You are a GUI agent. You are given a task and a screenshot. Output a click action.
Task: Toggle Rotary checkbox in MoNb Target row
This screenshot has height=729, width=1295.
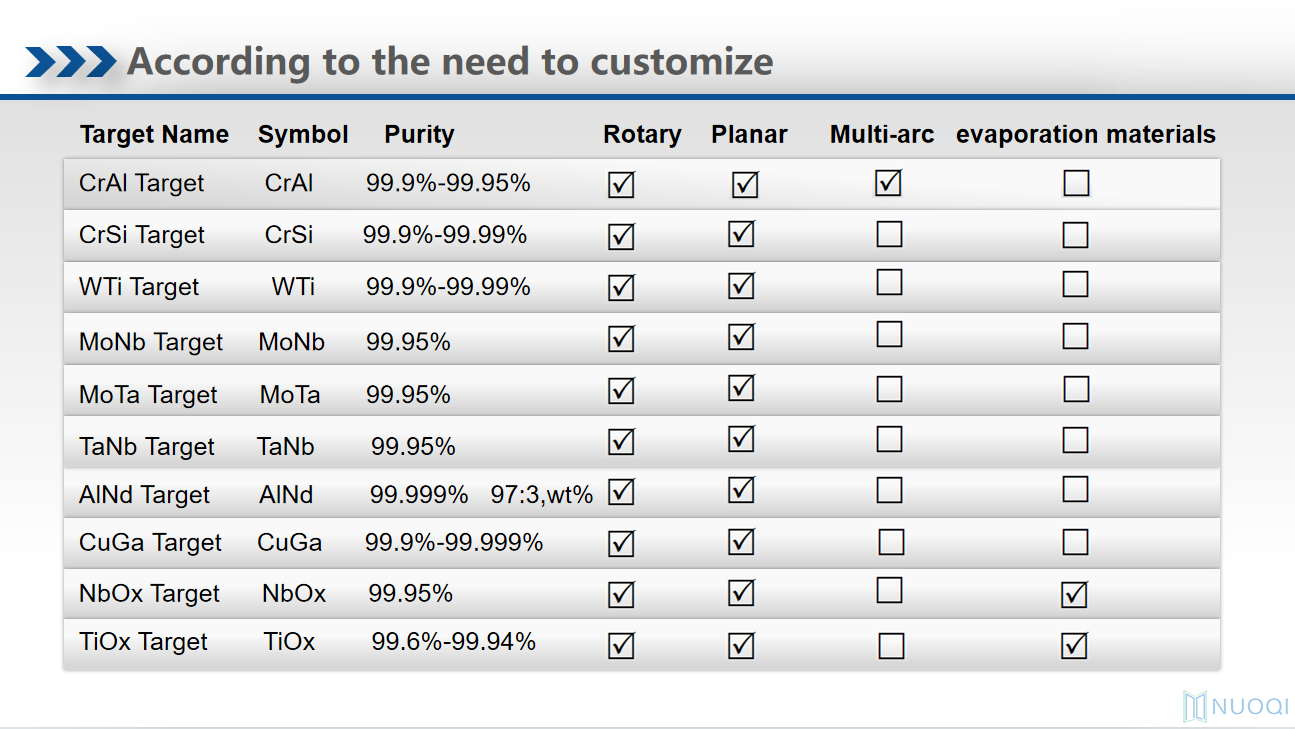coord(621,339)
